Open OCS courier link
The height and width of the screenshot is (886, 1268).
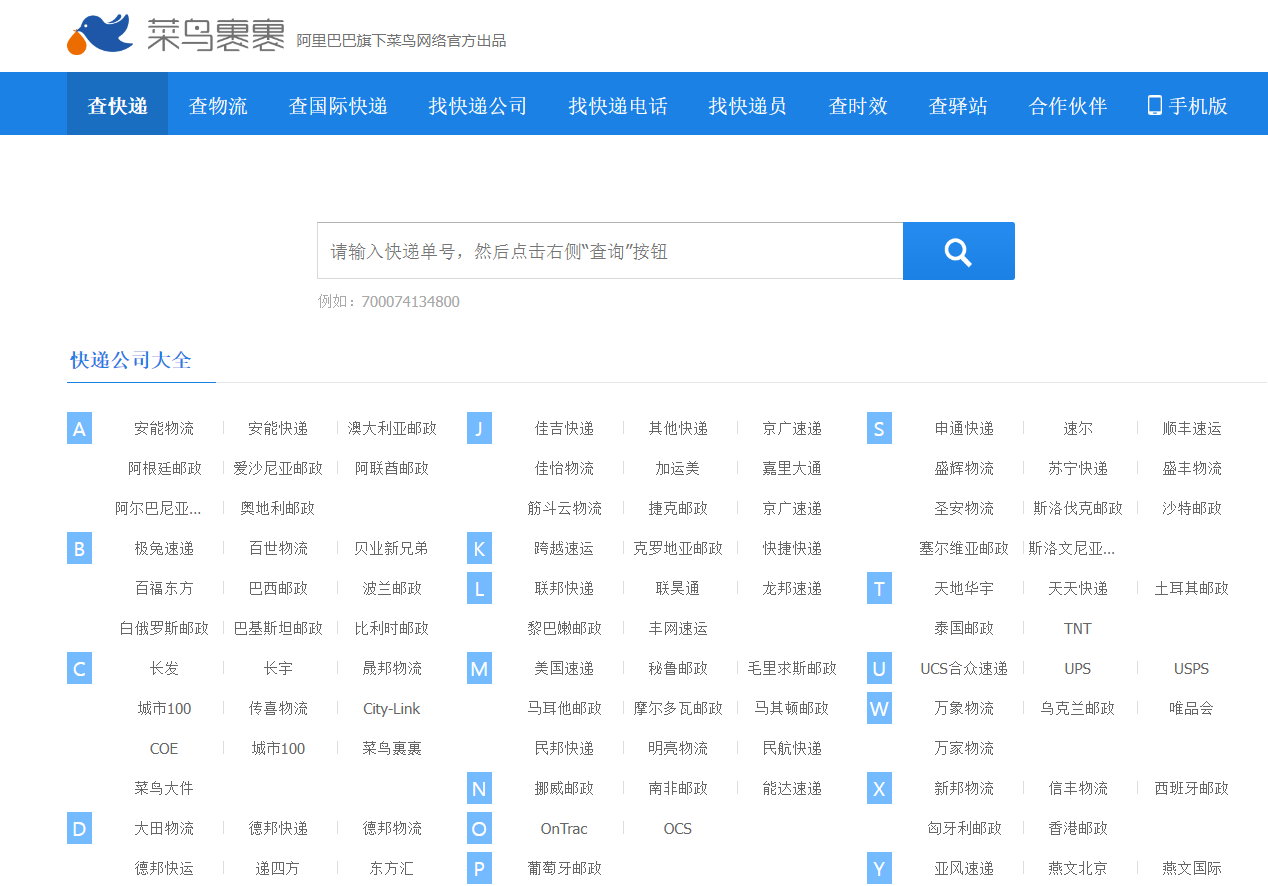click(678, 828)
